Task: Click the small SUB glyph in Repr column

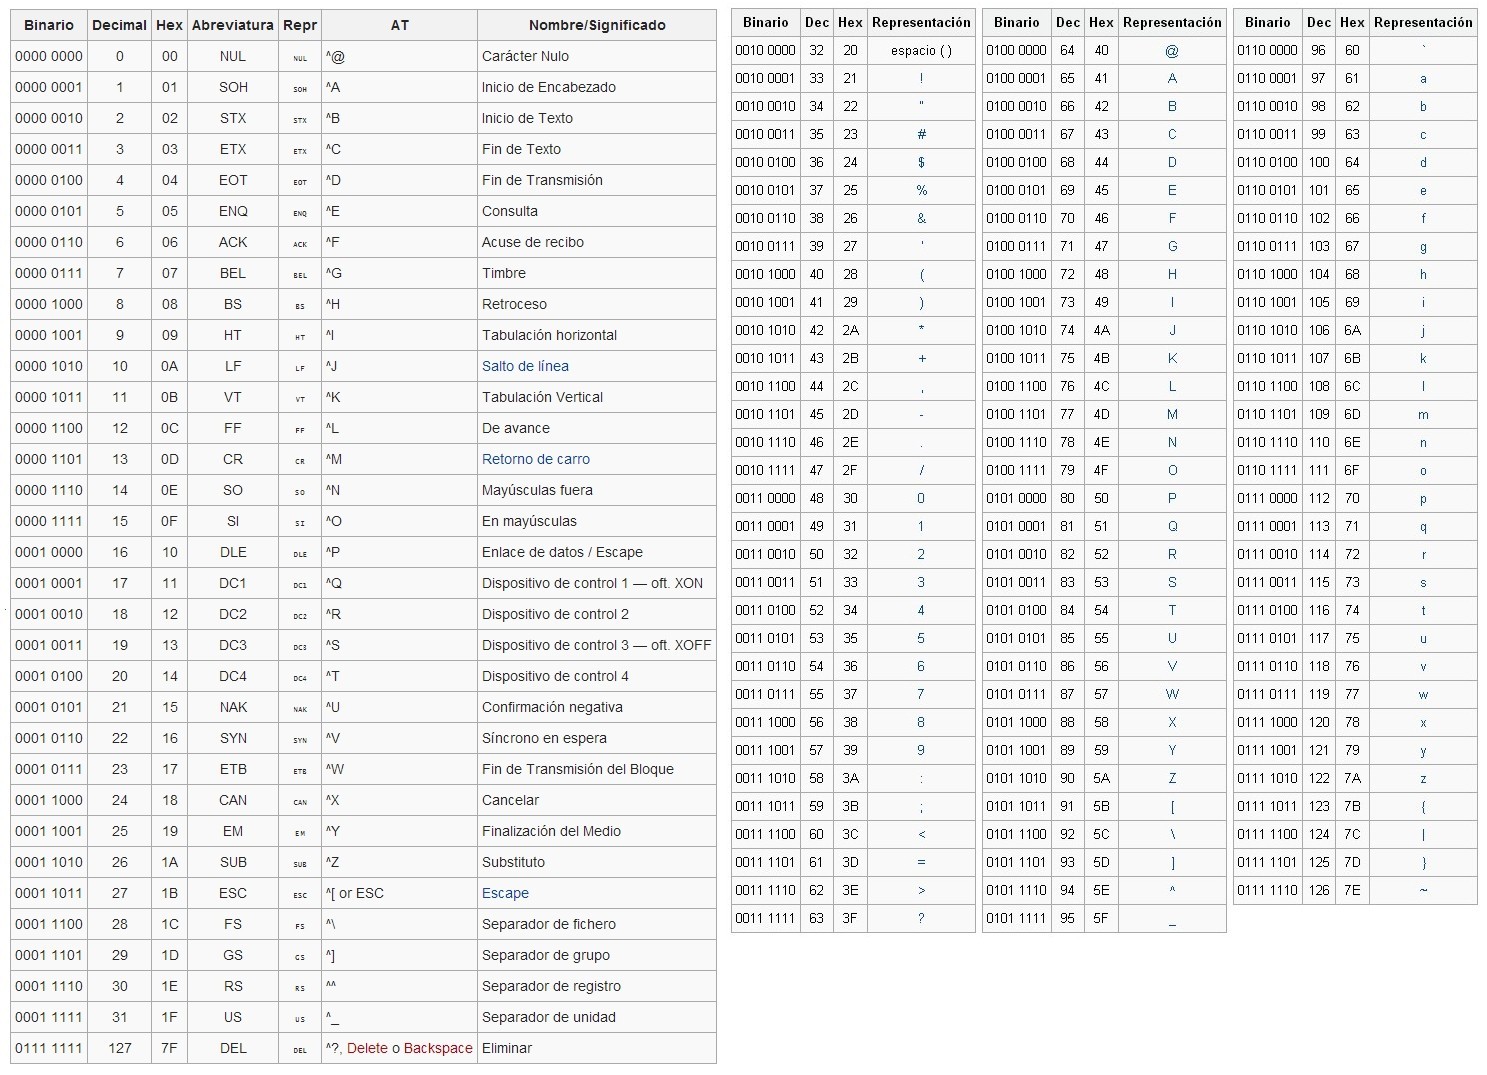Action: pos(300,864)
